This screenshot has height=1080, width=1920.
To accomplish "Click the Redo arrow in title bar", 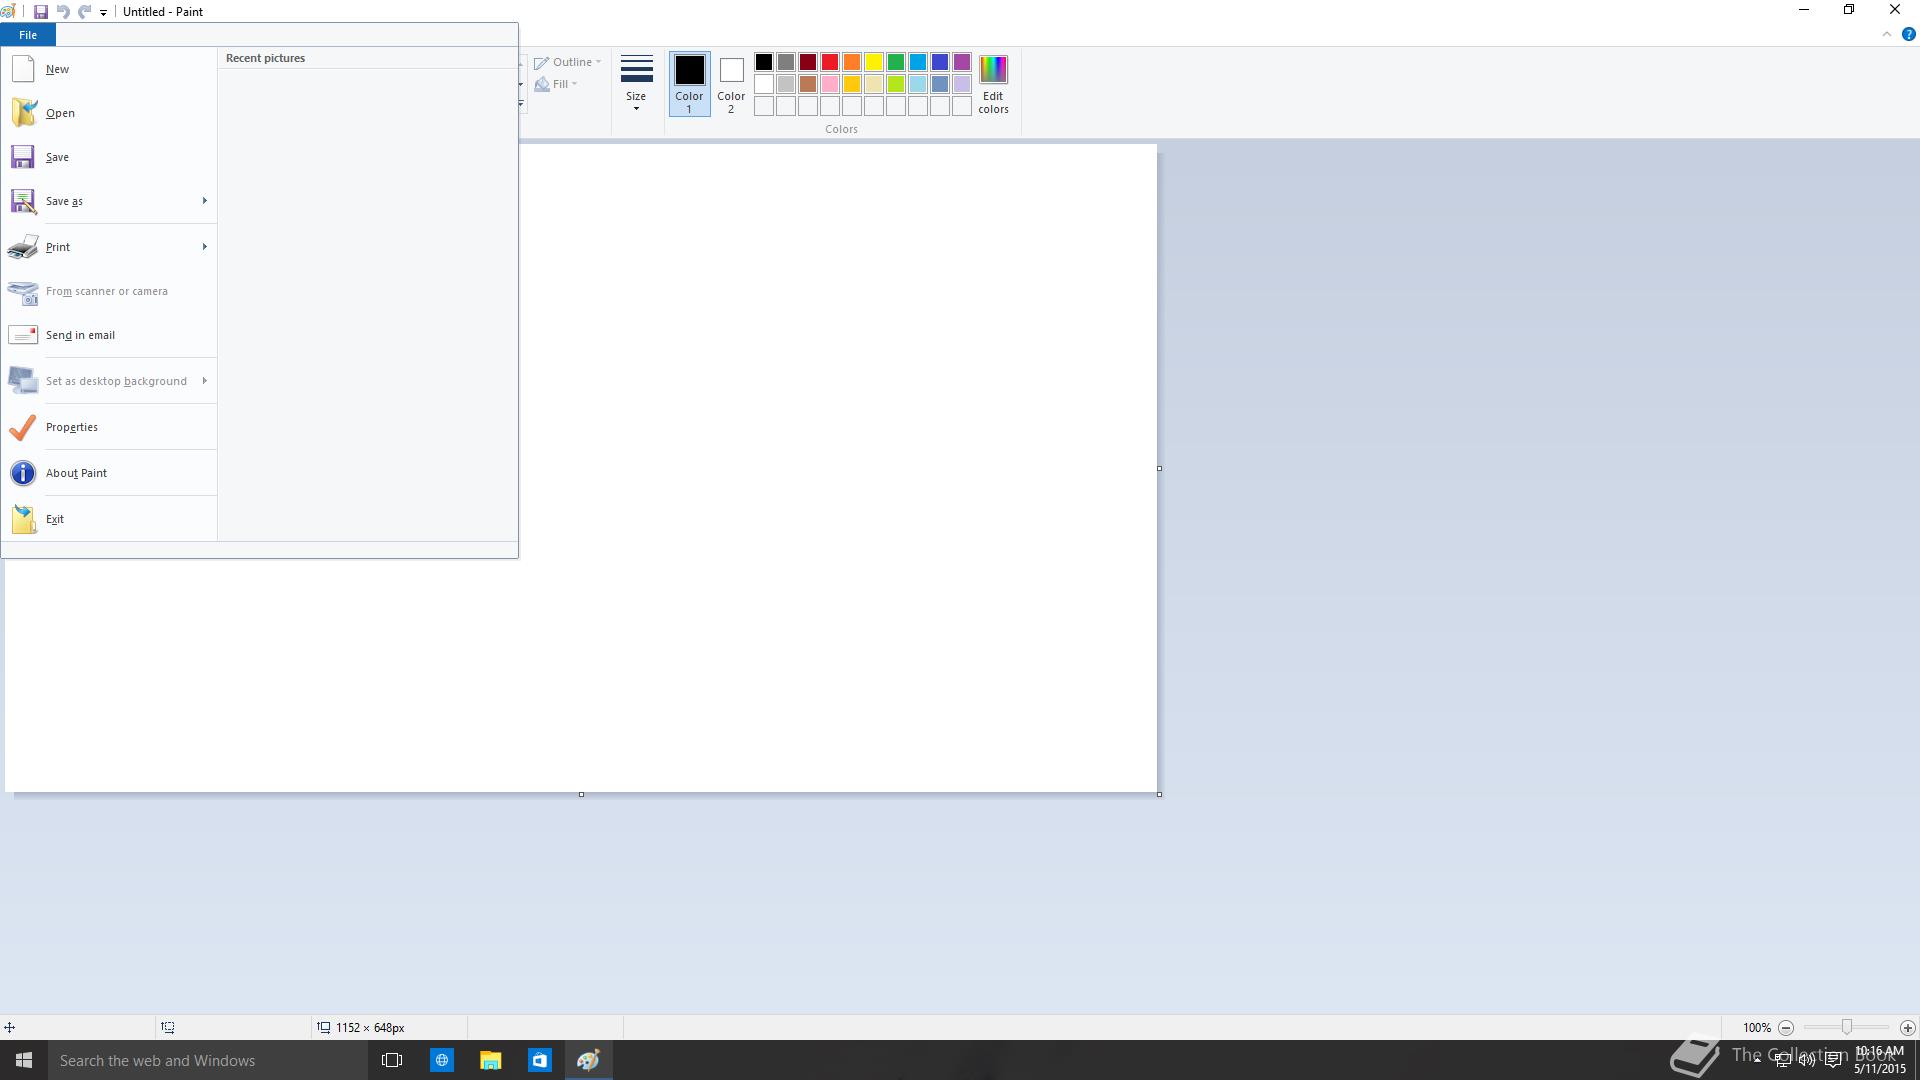I will click(x=85, y=12).
